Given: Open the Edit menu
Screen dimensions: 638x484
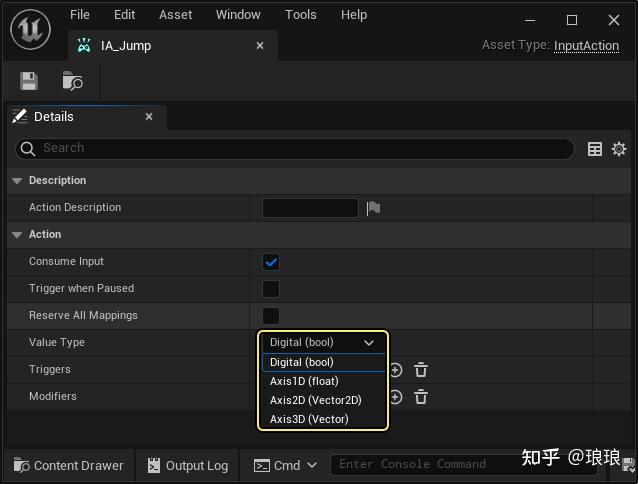Looking at the screenshot, I should coord(125,15).
